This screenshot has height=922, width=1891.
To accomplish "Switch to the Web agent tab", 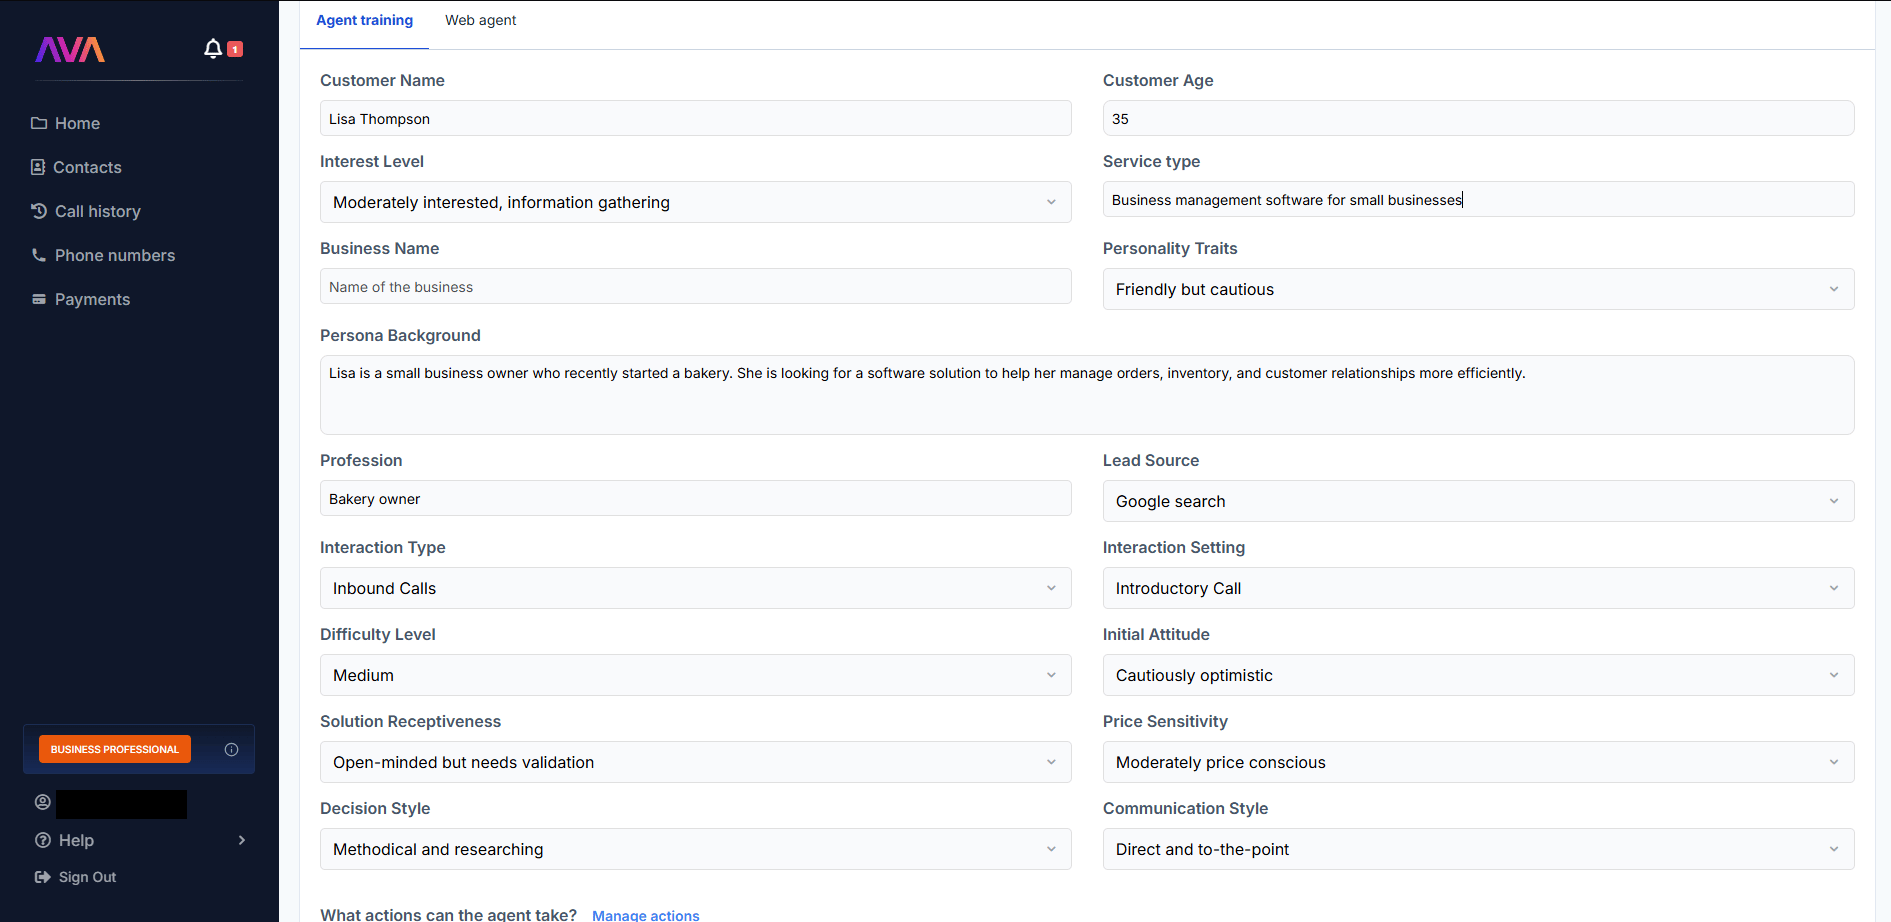I will pyautogui.click(x=481, y=20).
